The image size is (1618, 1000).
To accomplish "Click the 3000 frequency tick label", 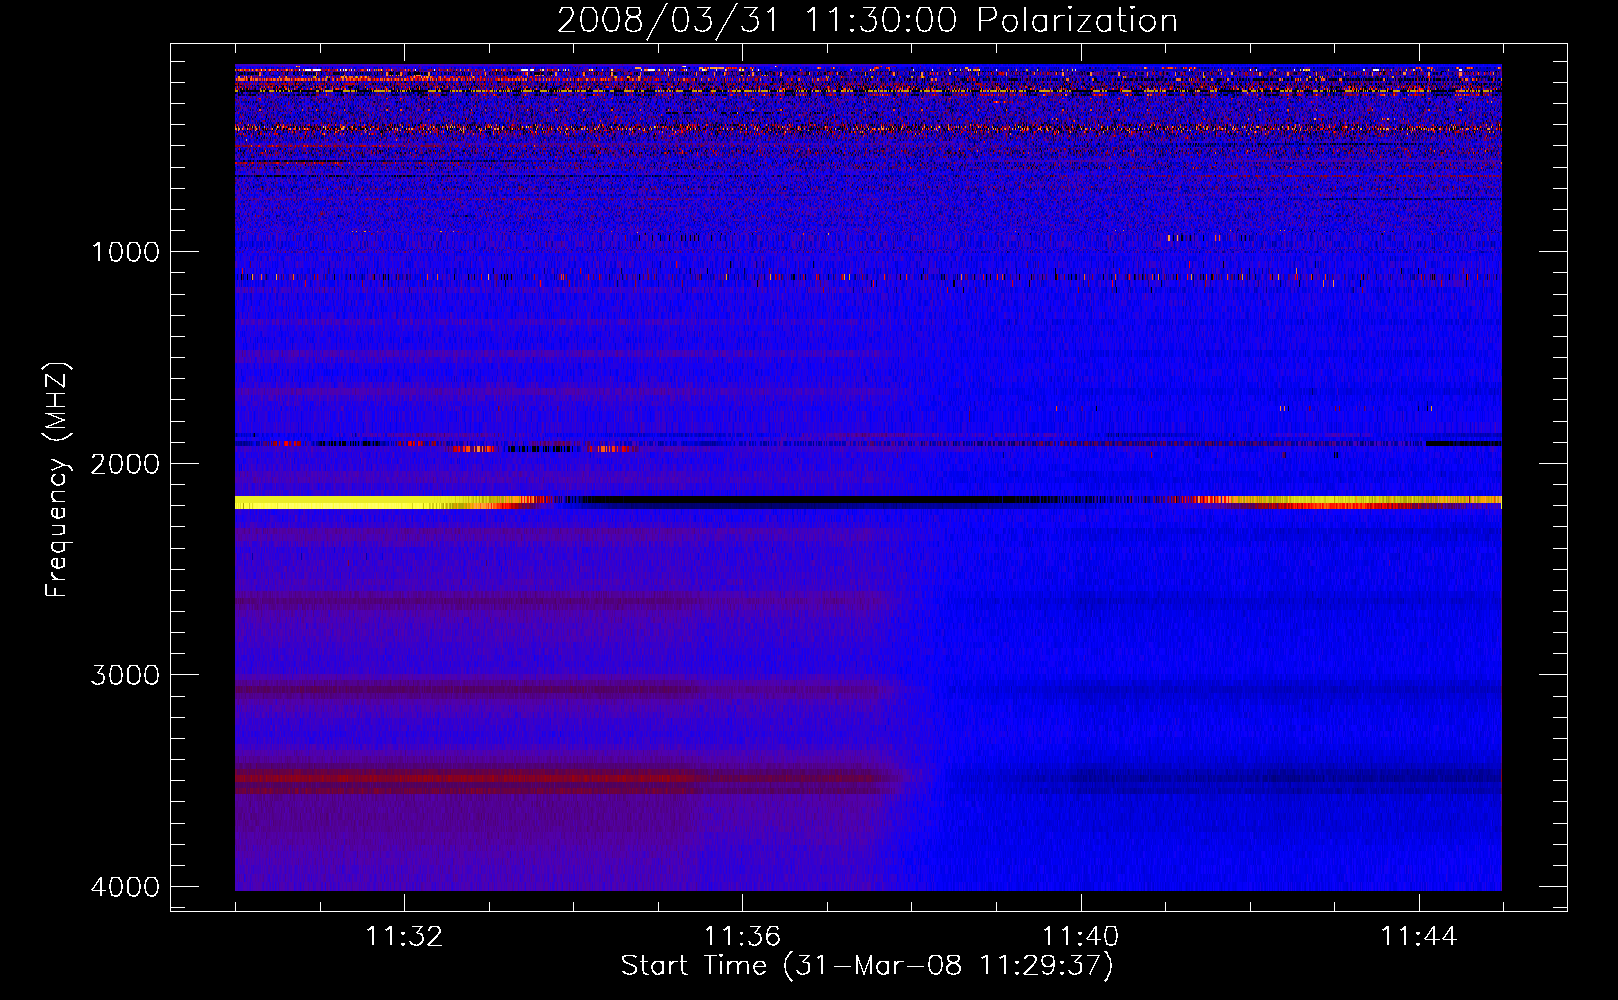I will click(x=125, y=675).
